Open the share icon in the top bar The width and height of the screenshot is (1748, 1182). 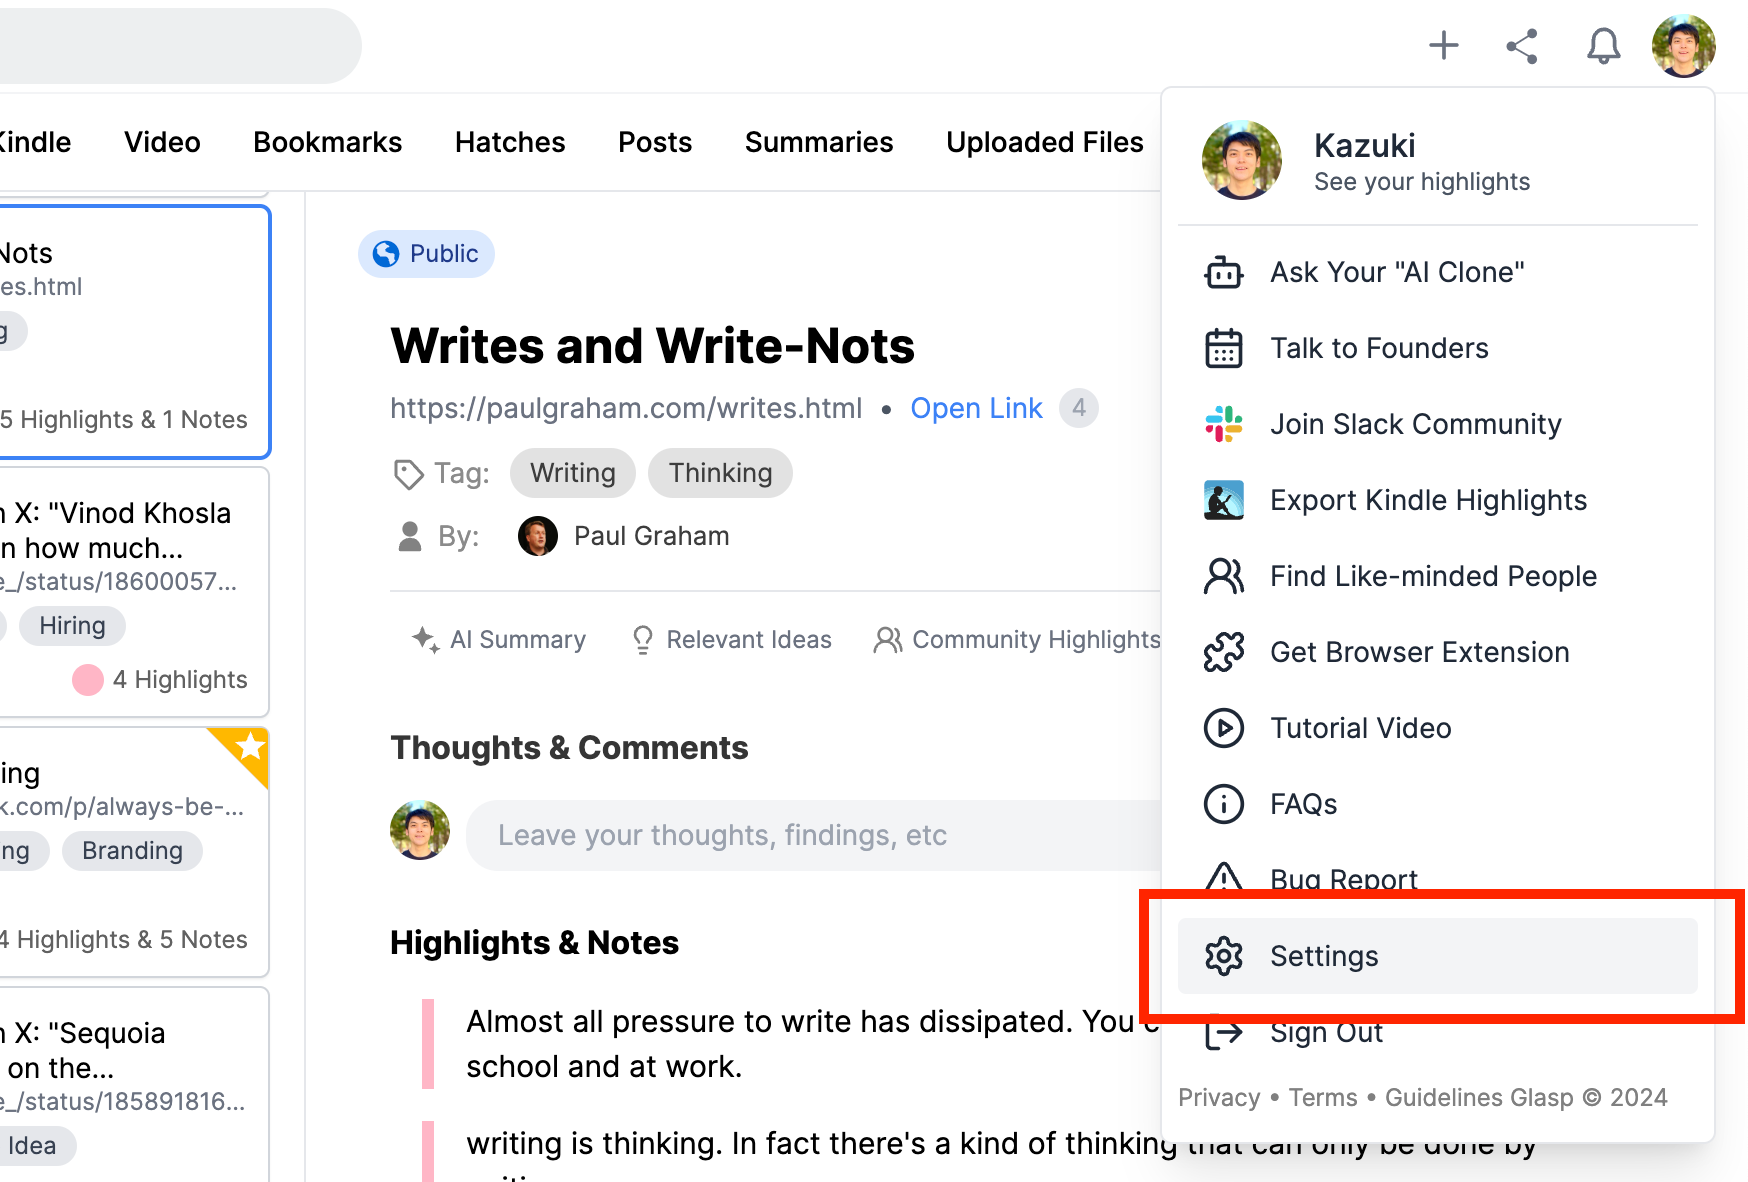coord(1522,46)
